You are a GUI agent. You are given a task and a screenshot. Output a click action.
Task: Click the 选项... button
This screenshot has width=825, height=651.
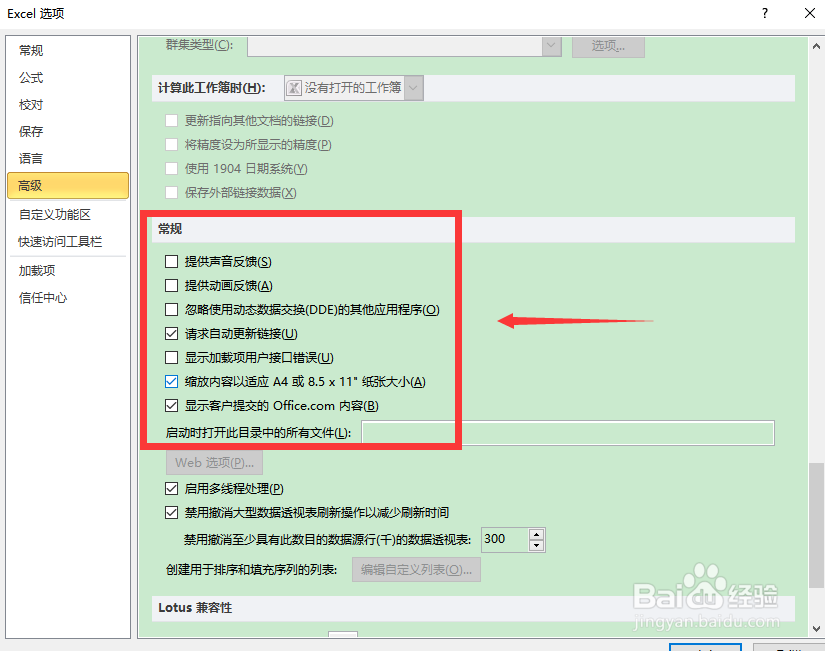coord(608,46)
